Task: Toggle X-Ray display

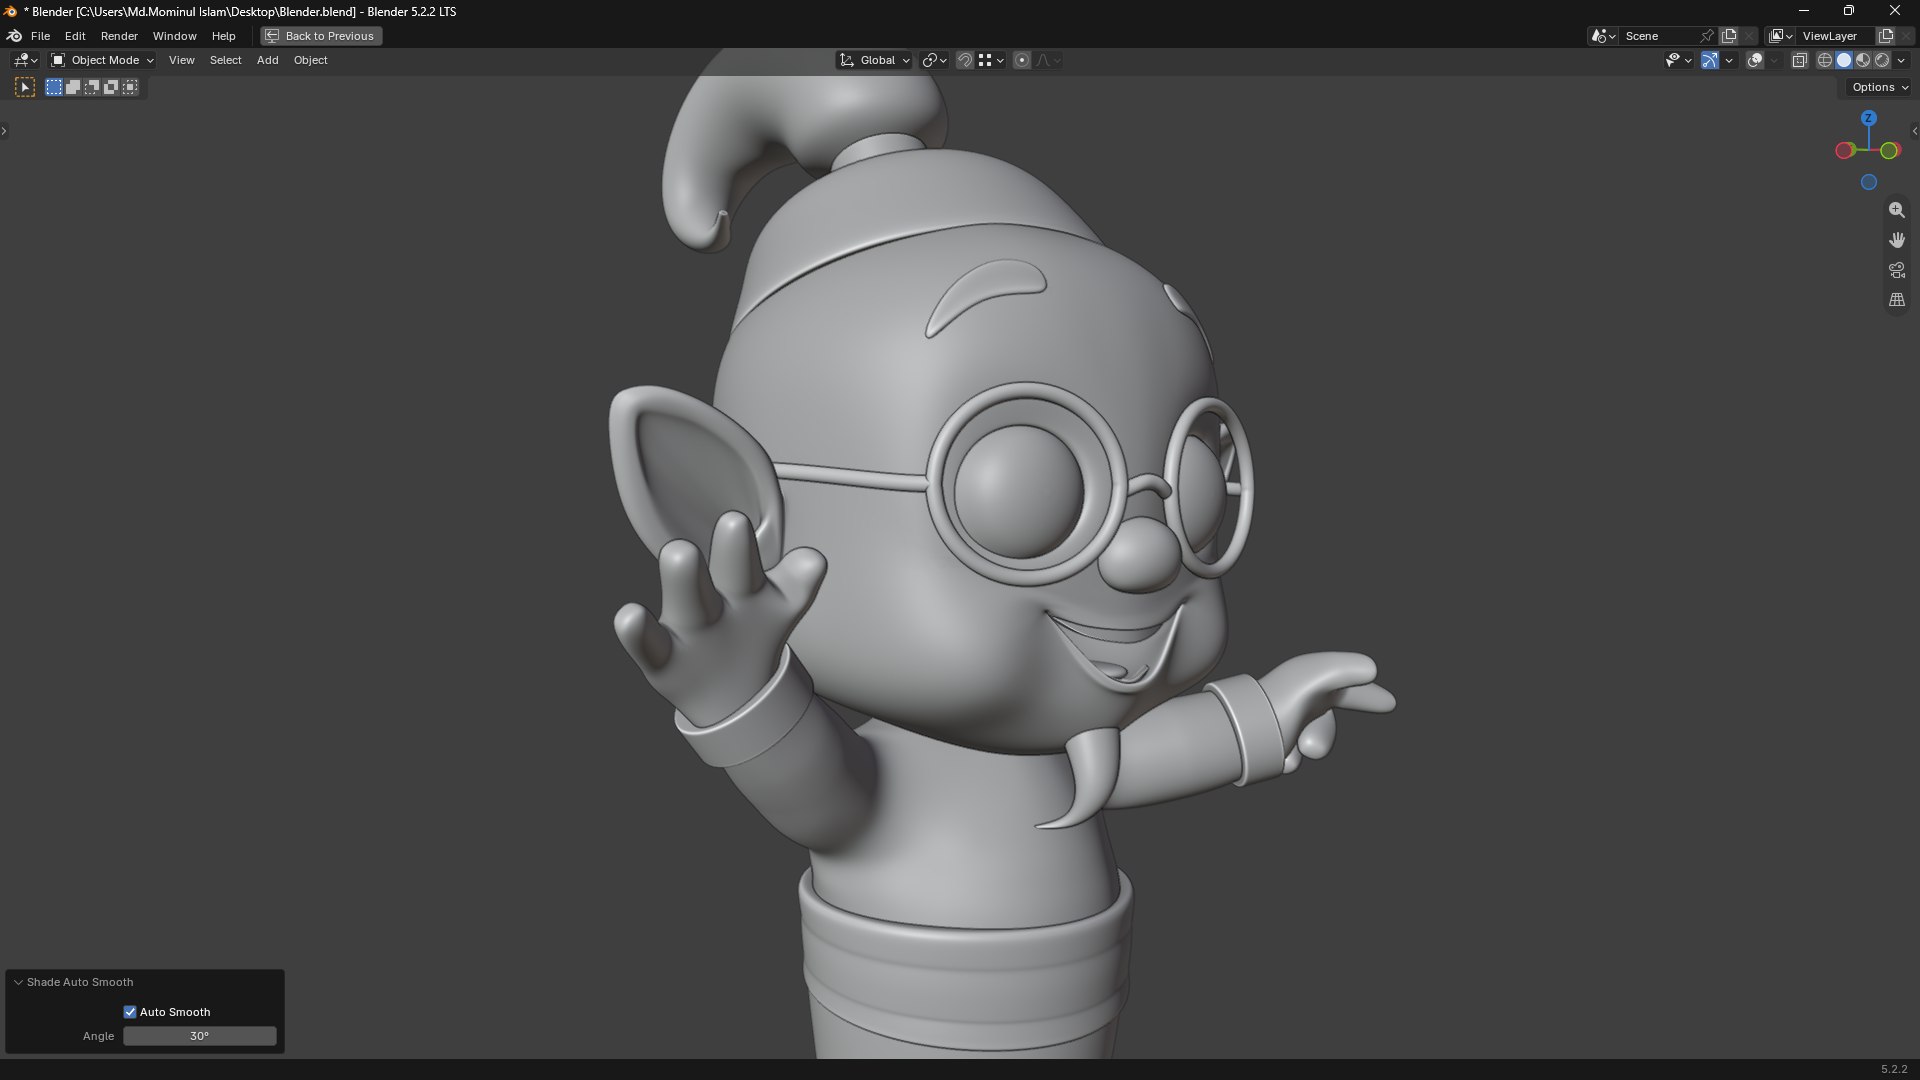Action: tap(1799, 61)
